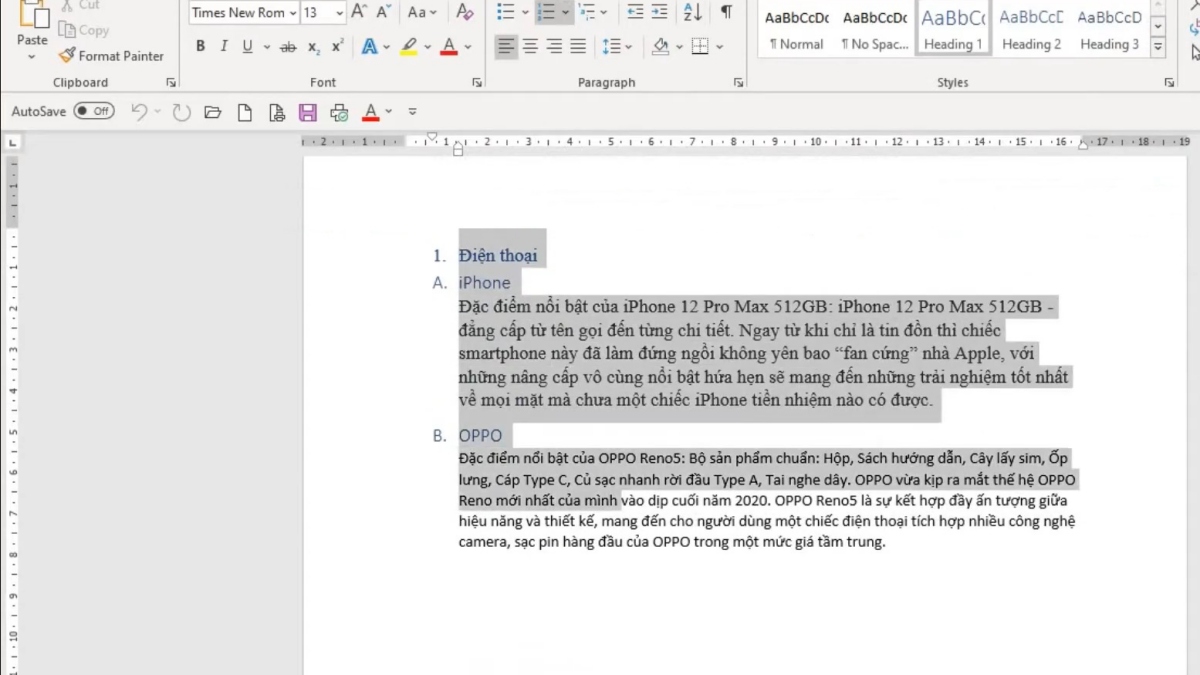Select Align Left paragraph alignment

(x=506, y=46)
